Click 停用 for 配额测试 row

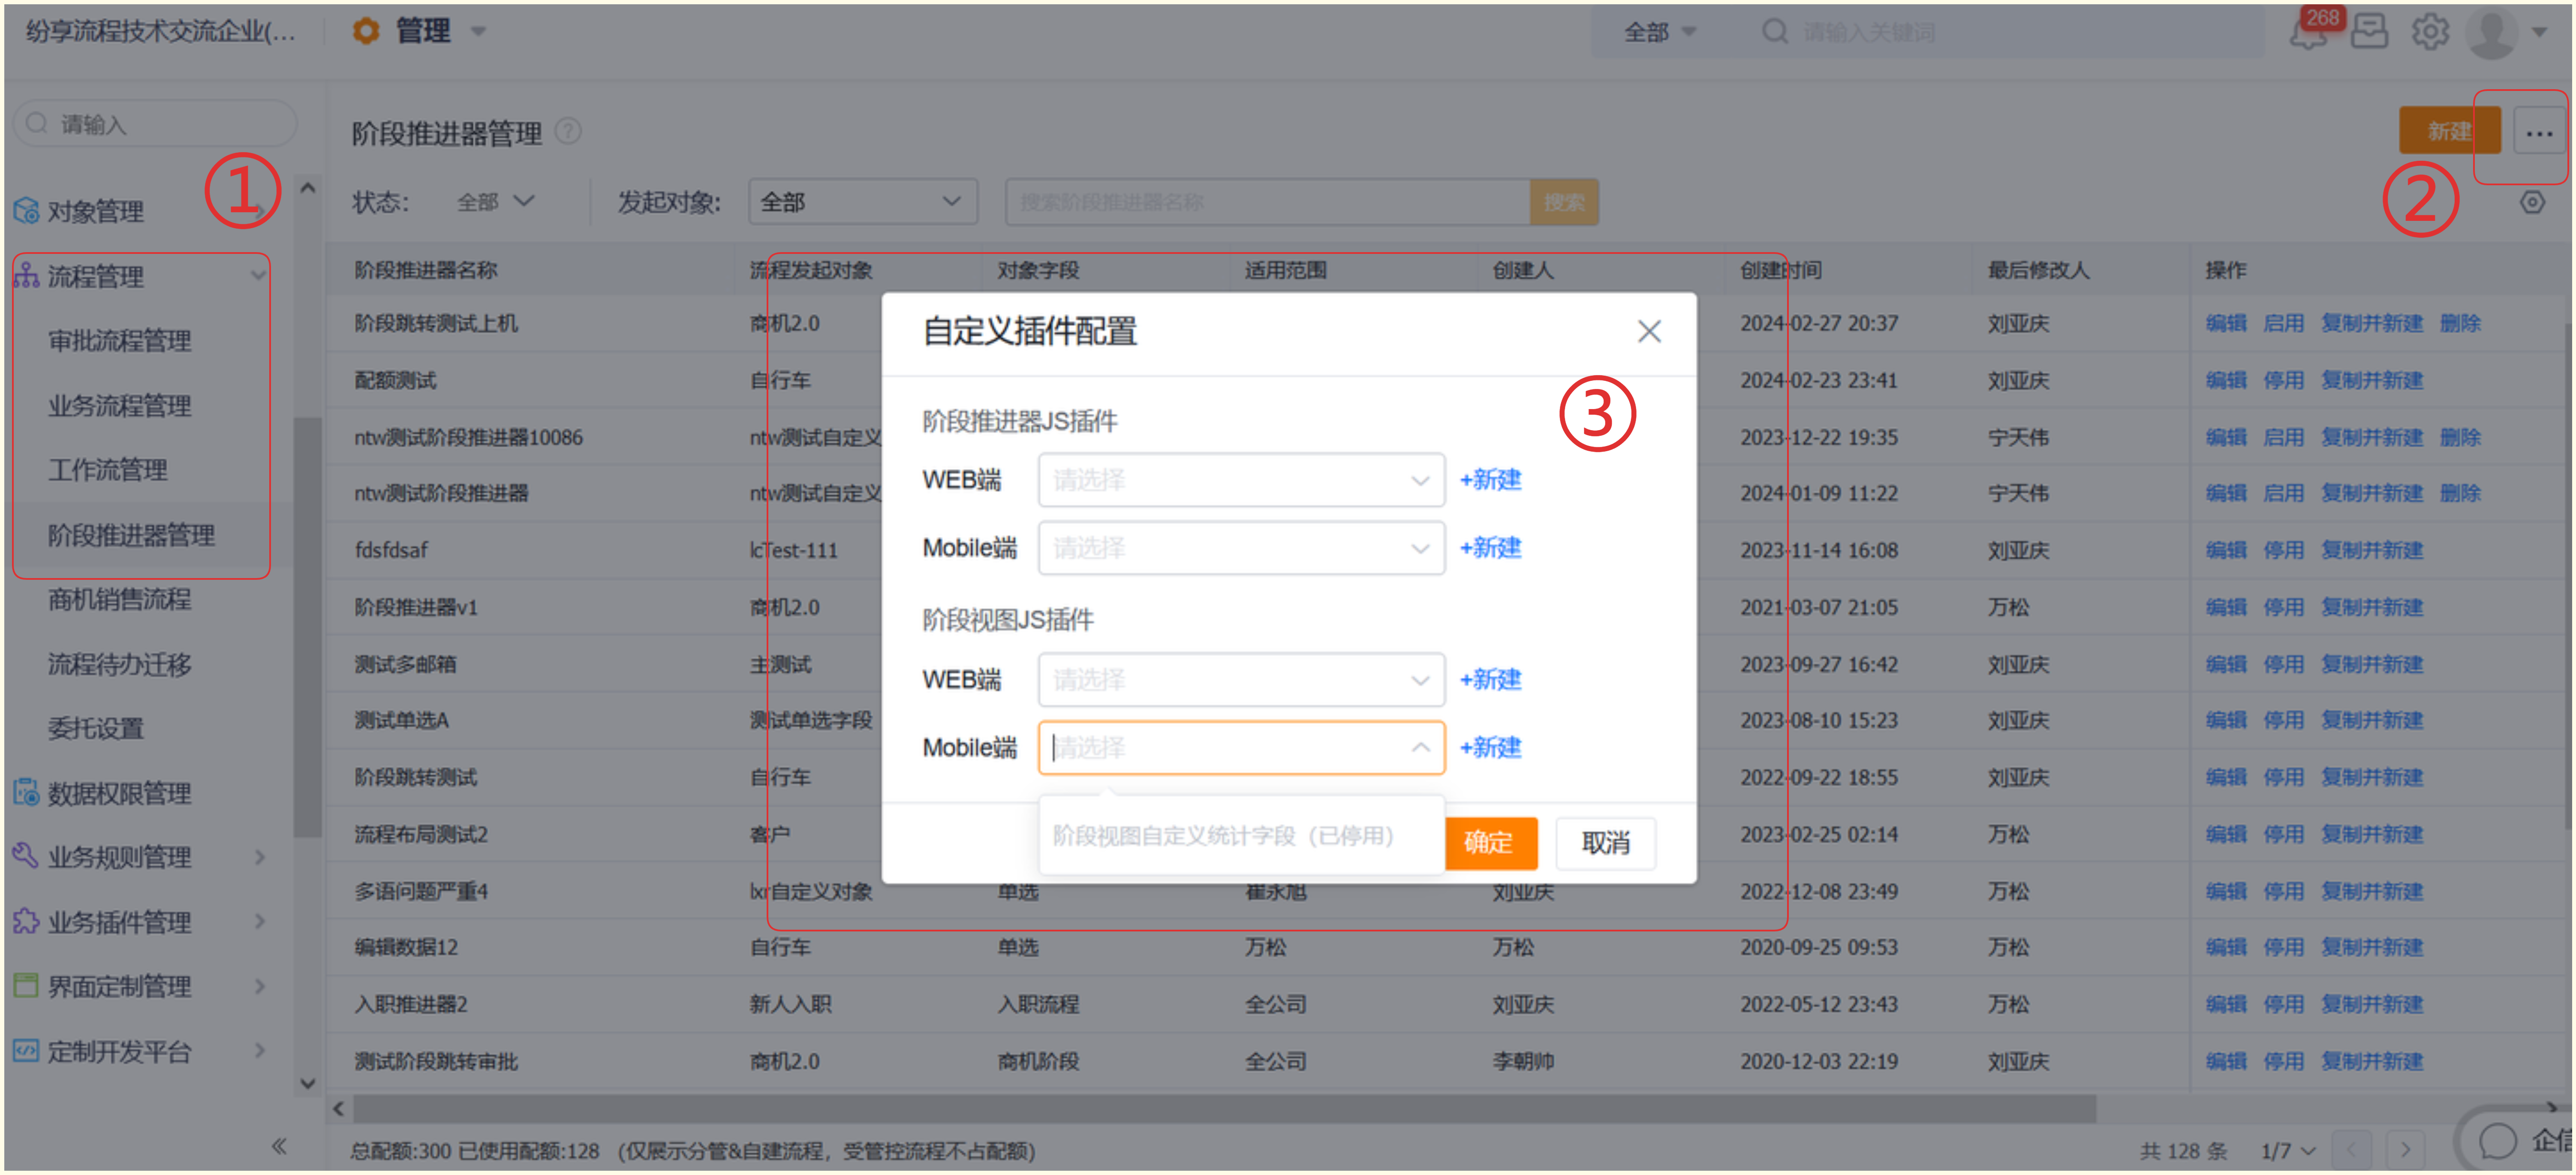pos(2283,380)
